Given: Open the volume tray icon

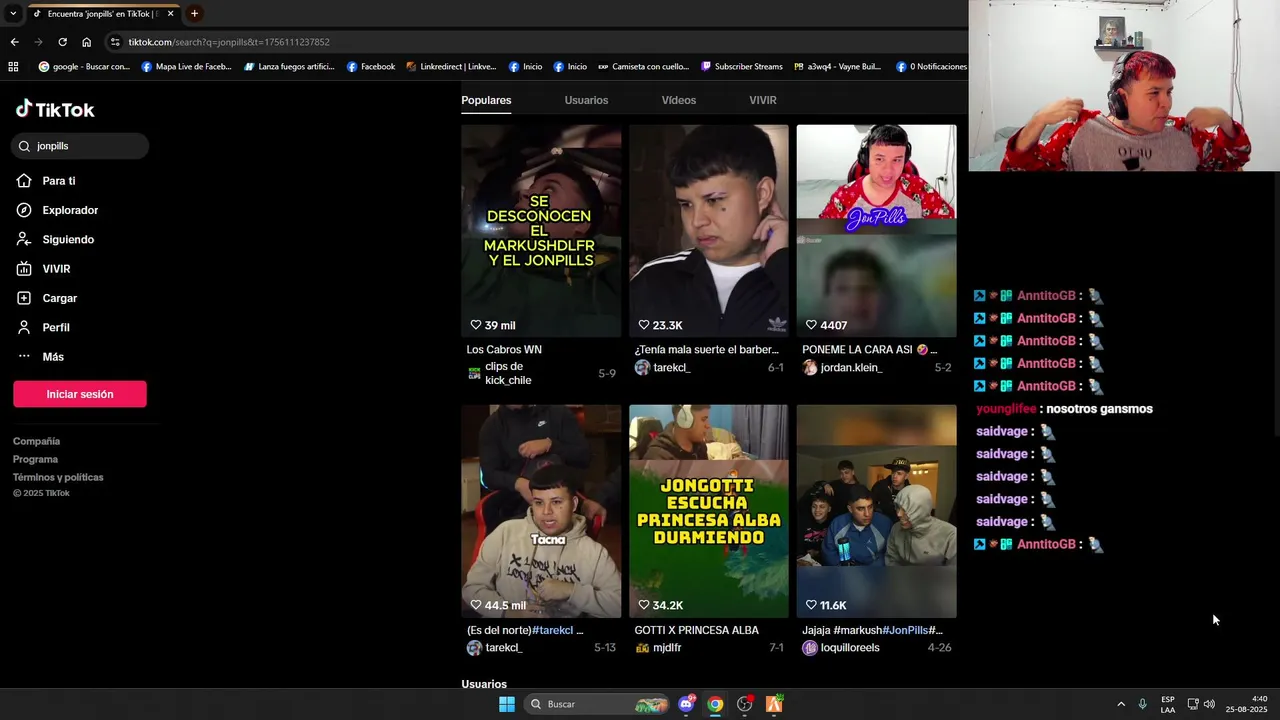Looking at the screenshot, I should (1209, 704).
